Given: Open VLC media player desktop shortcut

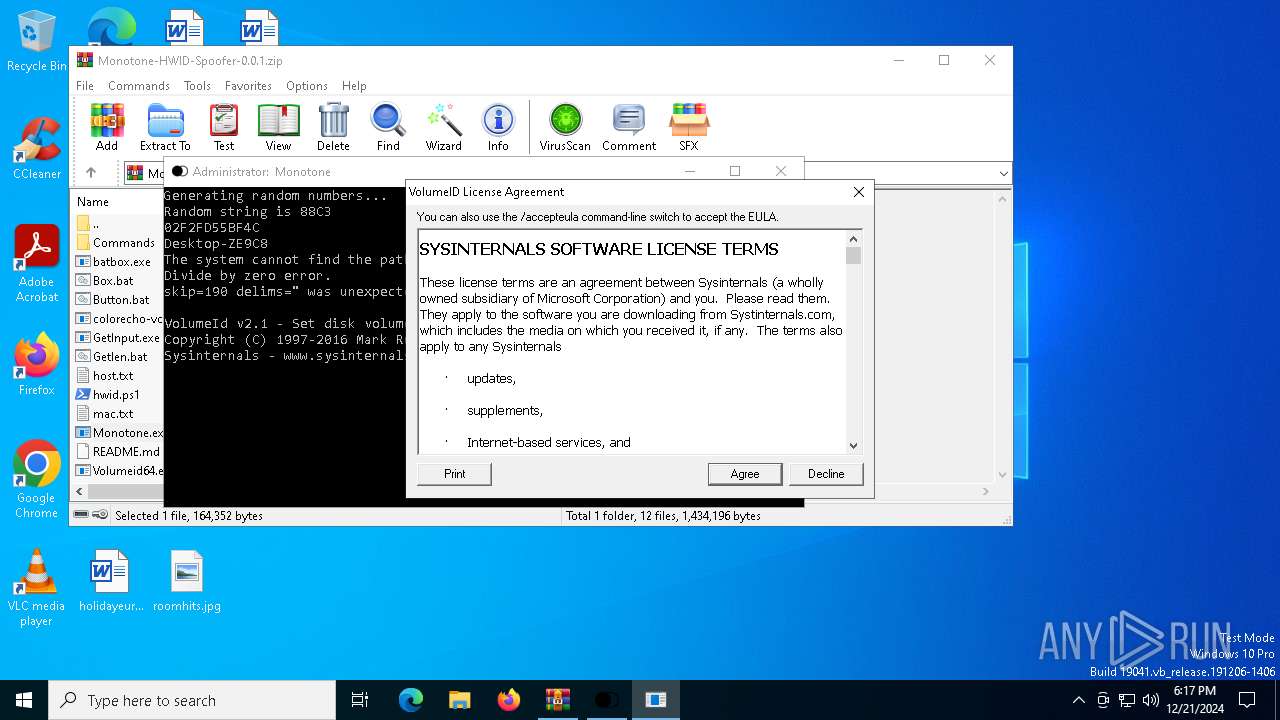Looking at the screenshot, I should coord(37,588).
